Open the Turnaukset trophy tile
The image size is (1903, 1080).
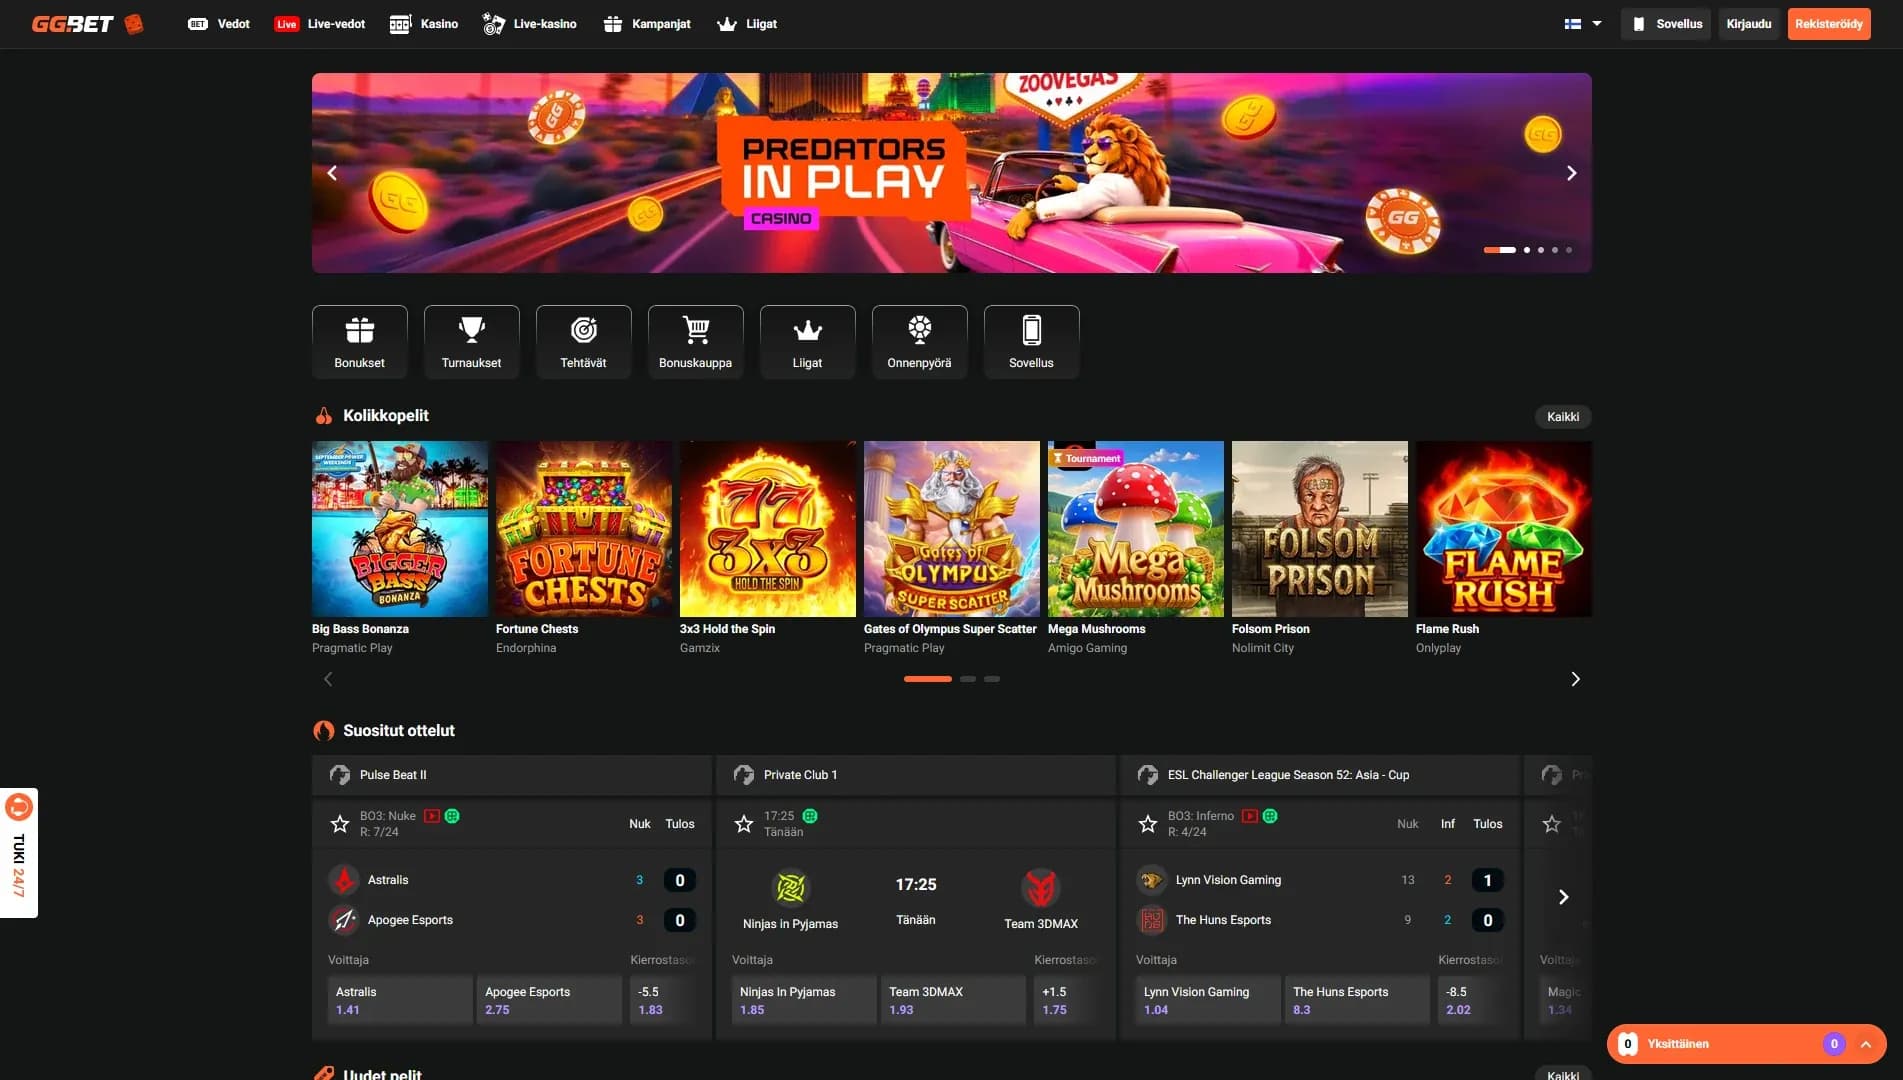pos(472,342)
